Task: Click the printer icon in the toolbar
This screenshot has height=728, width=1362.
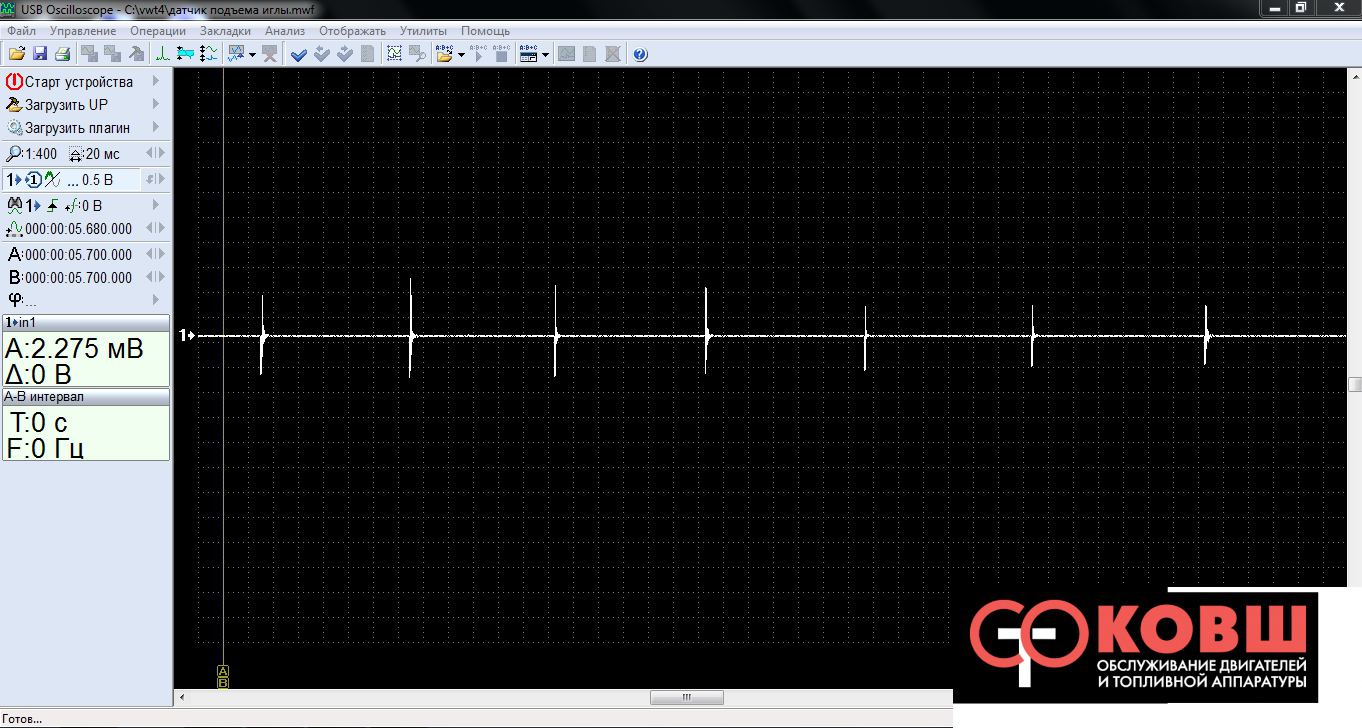Action: [62, 54]
